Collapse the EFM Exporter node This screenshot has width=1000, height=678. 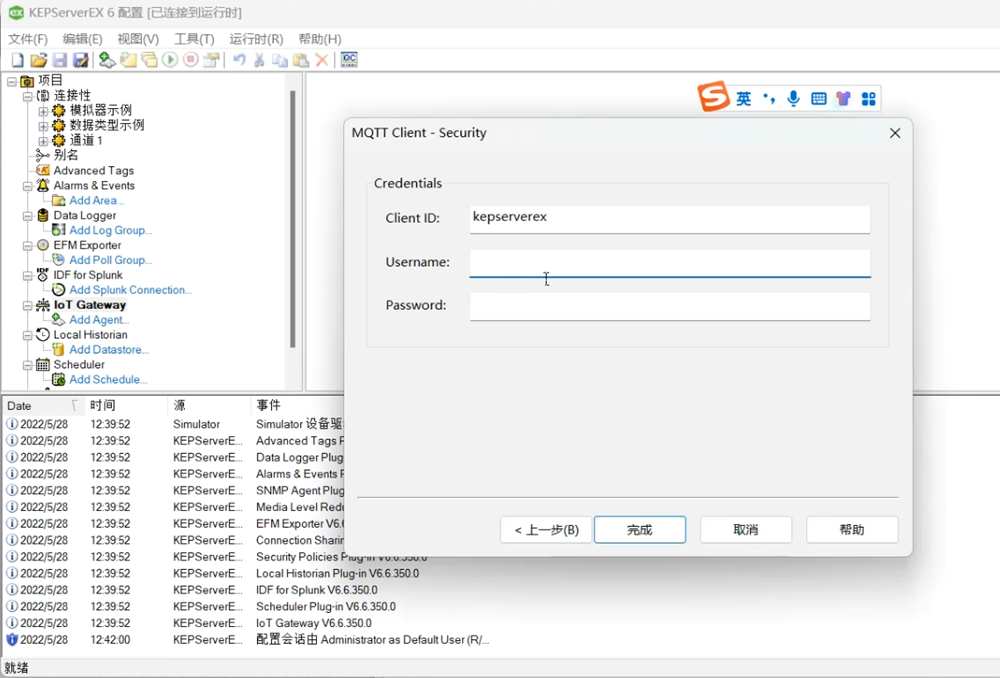[27, 246]
